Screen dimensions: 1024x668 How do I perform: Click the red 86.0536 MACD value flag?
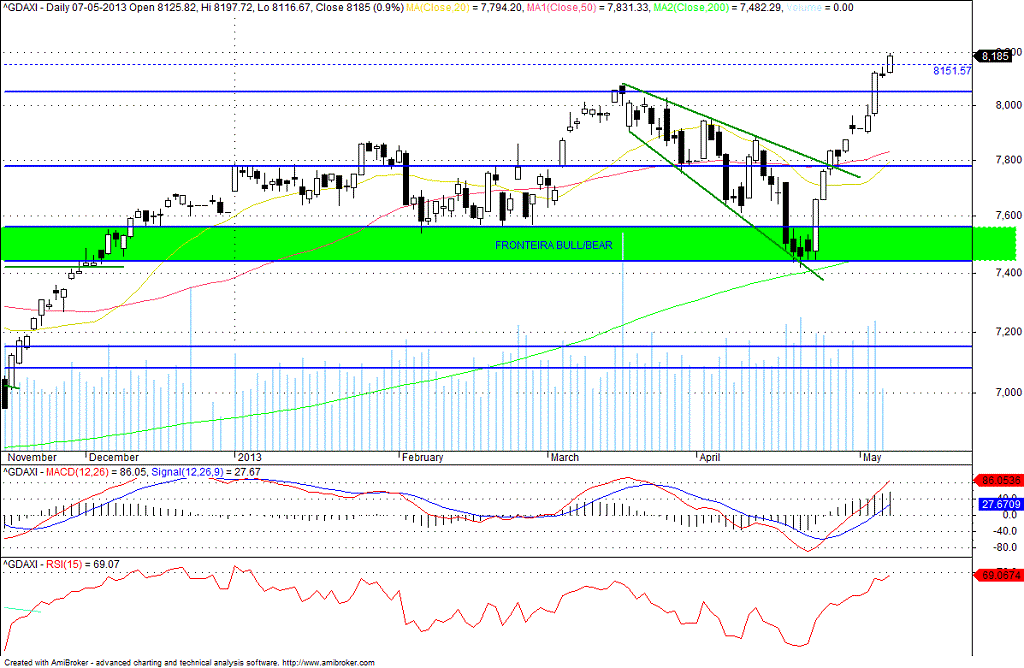click(998, 480)
